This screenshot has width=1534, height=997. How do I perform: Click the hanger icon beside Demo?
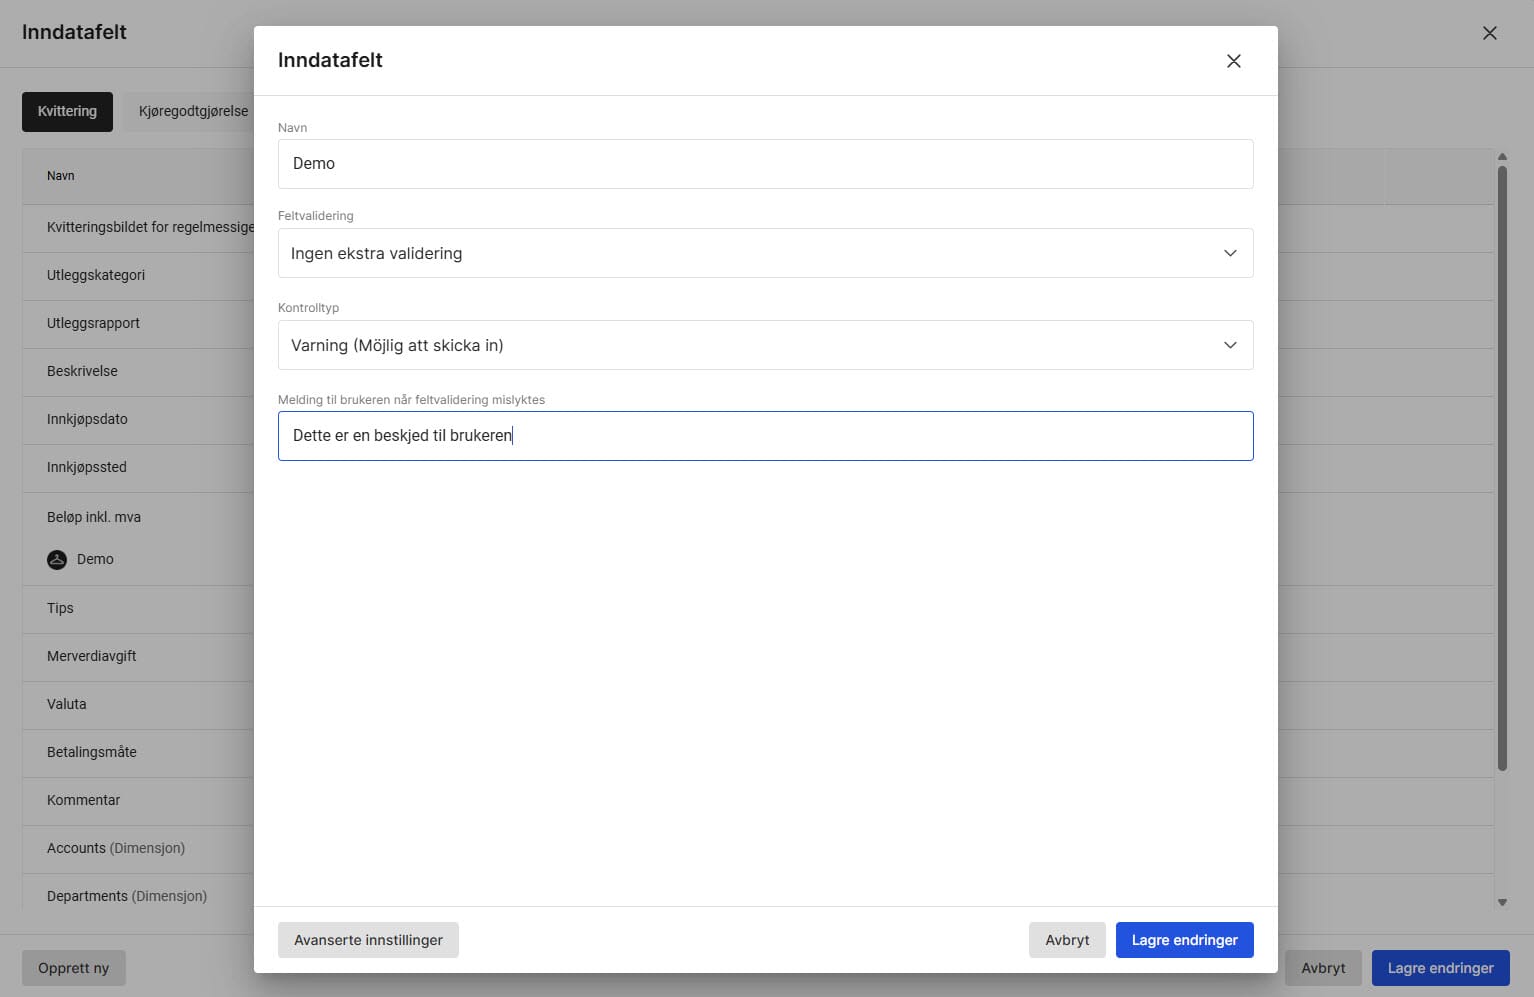tap(57, 560)
